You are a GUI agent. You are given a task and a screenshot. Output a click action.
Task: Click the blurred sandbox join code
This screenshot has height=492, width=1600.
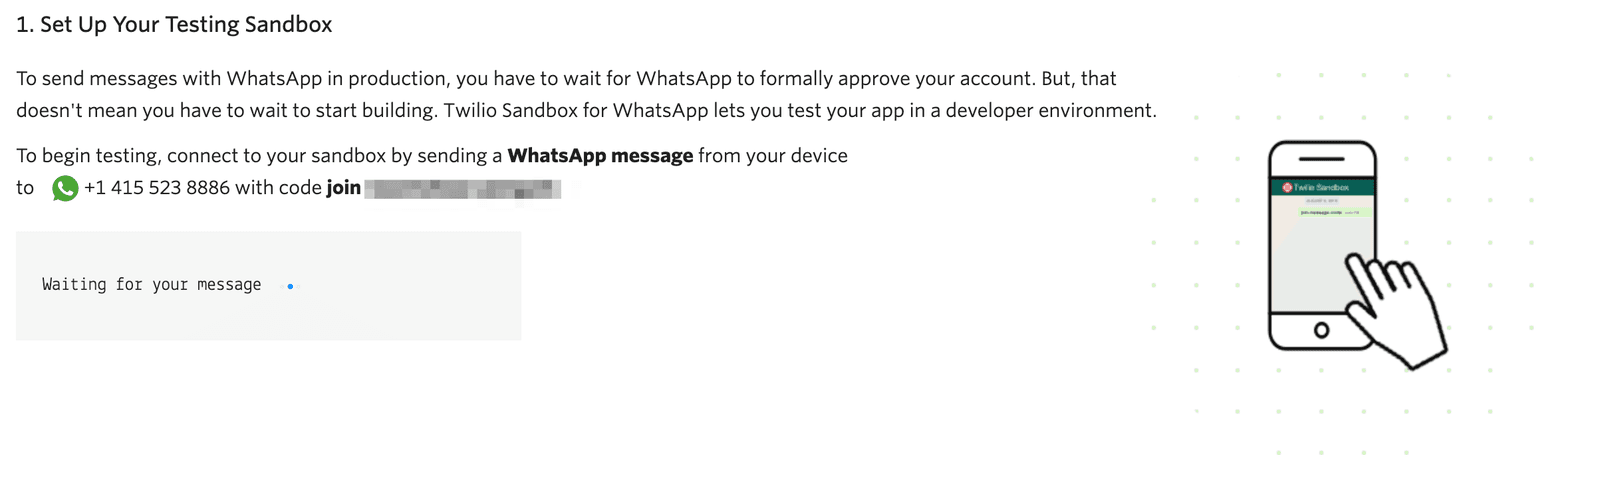click(463, 189)
